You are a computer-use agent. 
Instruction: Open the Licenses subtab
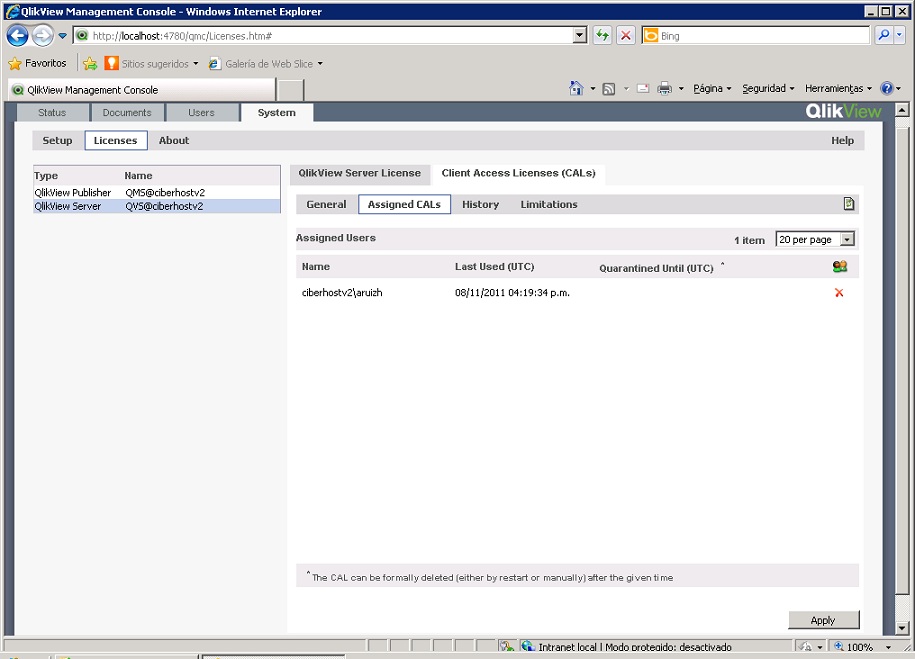click(116, 140)
